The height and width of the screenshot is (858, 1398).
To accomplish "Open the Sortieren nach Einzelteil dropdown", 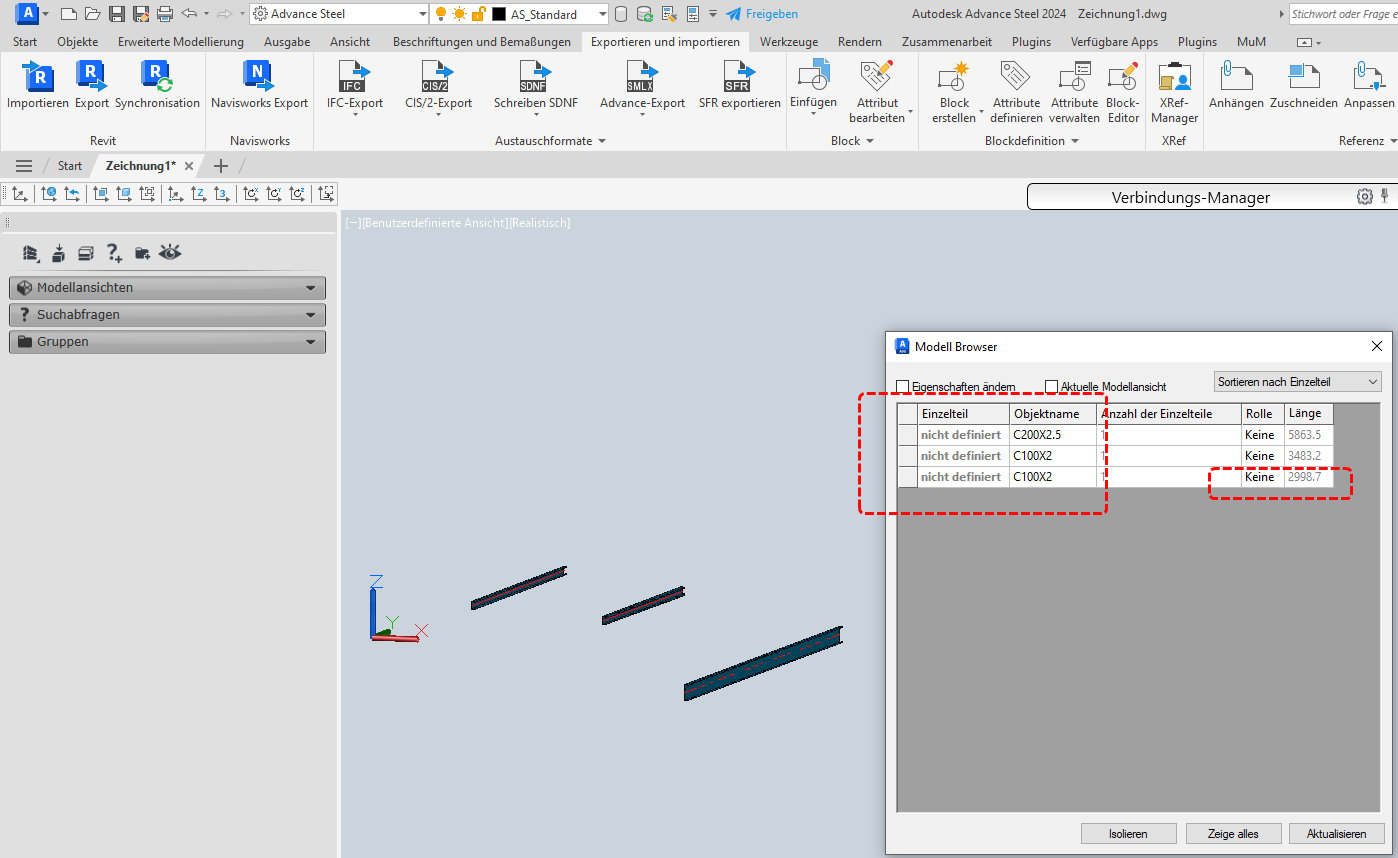I will (1297, 381).
